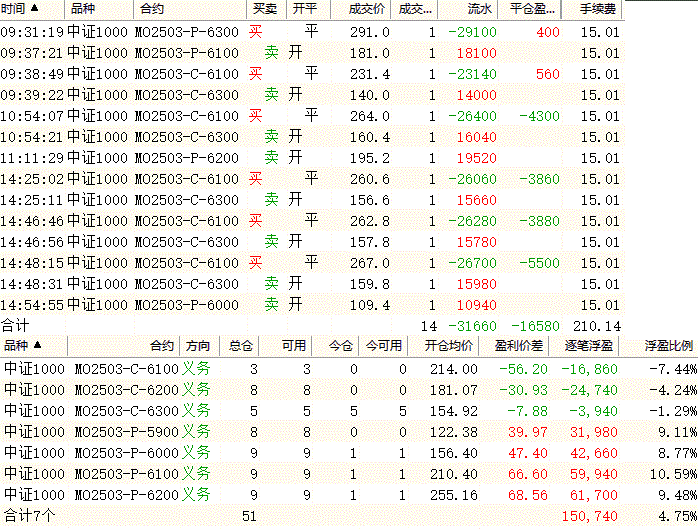Click the 总仓 column header
698x529 pixels.
pyautogui.click(x=239, y=346)
